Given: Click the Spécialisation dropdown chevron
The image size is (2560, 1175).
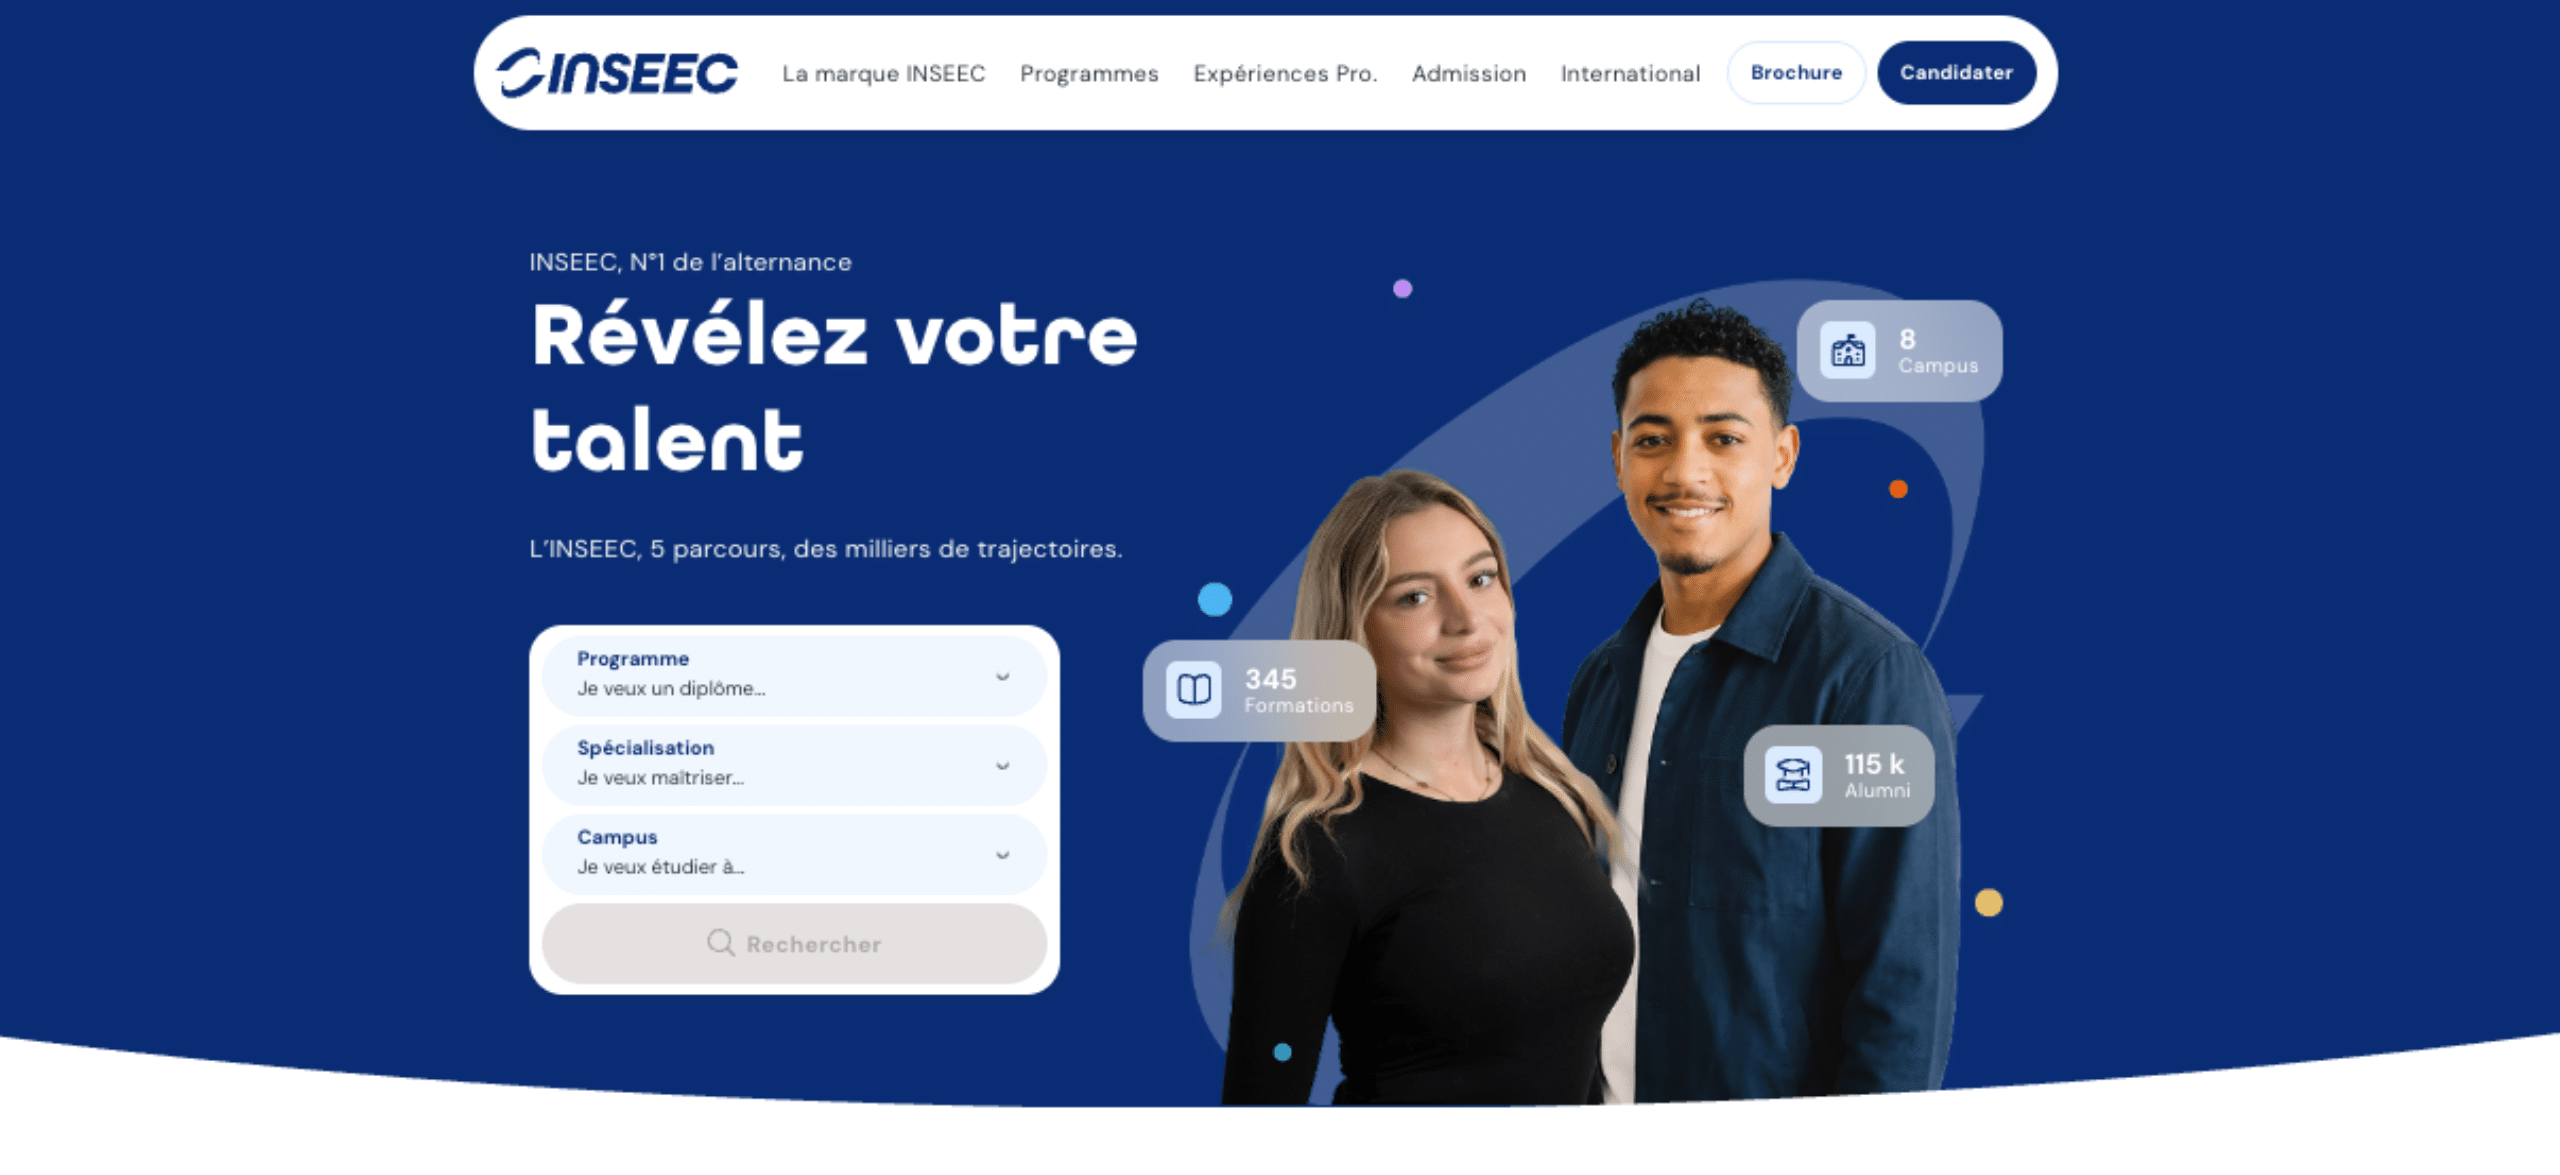Looking at the screenshot, I should pyautogui.click(x=1002, y=766).
